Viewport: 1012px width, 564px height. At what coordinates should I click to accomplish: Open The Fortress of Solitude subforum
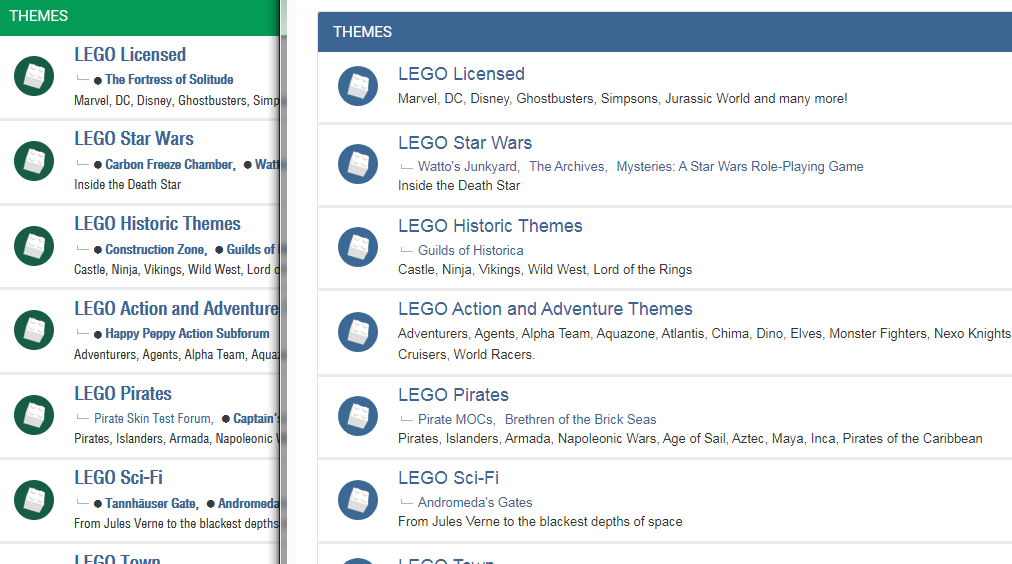tap(169, 80)
